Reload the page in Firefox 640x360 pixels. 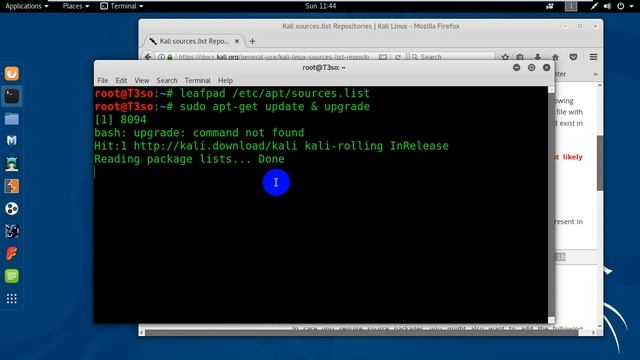398,57
